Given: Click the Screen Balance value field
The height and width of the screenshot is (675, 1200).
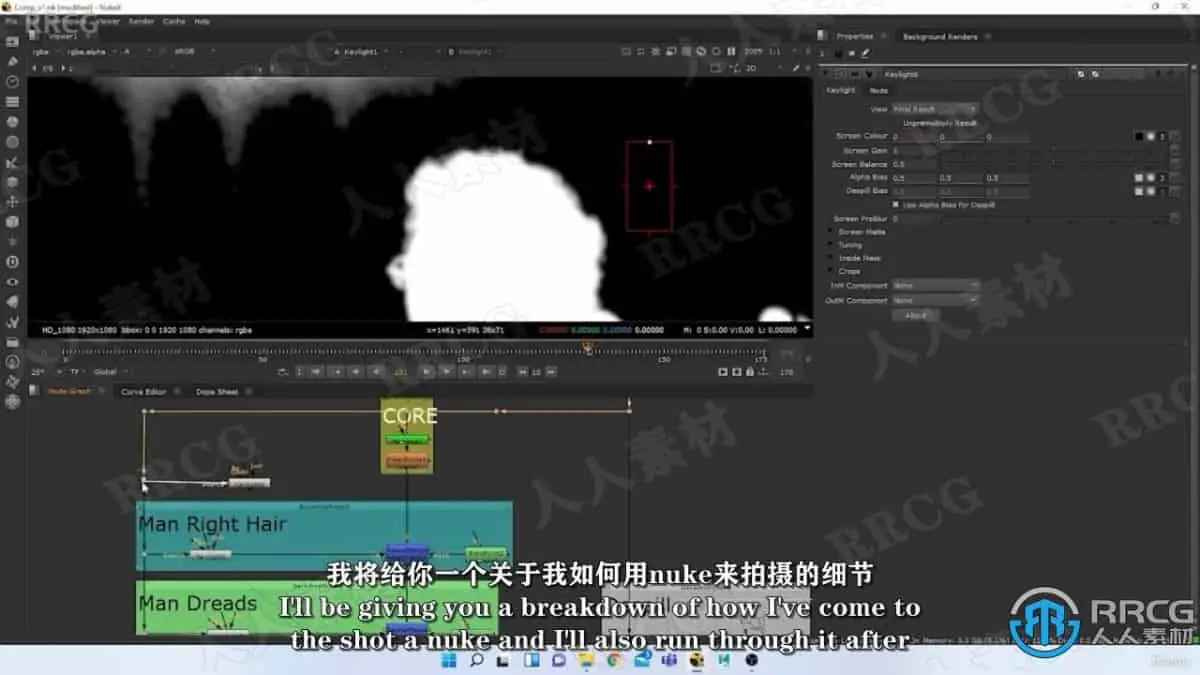Looking at the screenshot, I should coord(914,163).
